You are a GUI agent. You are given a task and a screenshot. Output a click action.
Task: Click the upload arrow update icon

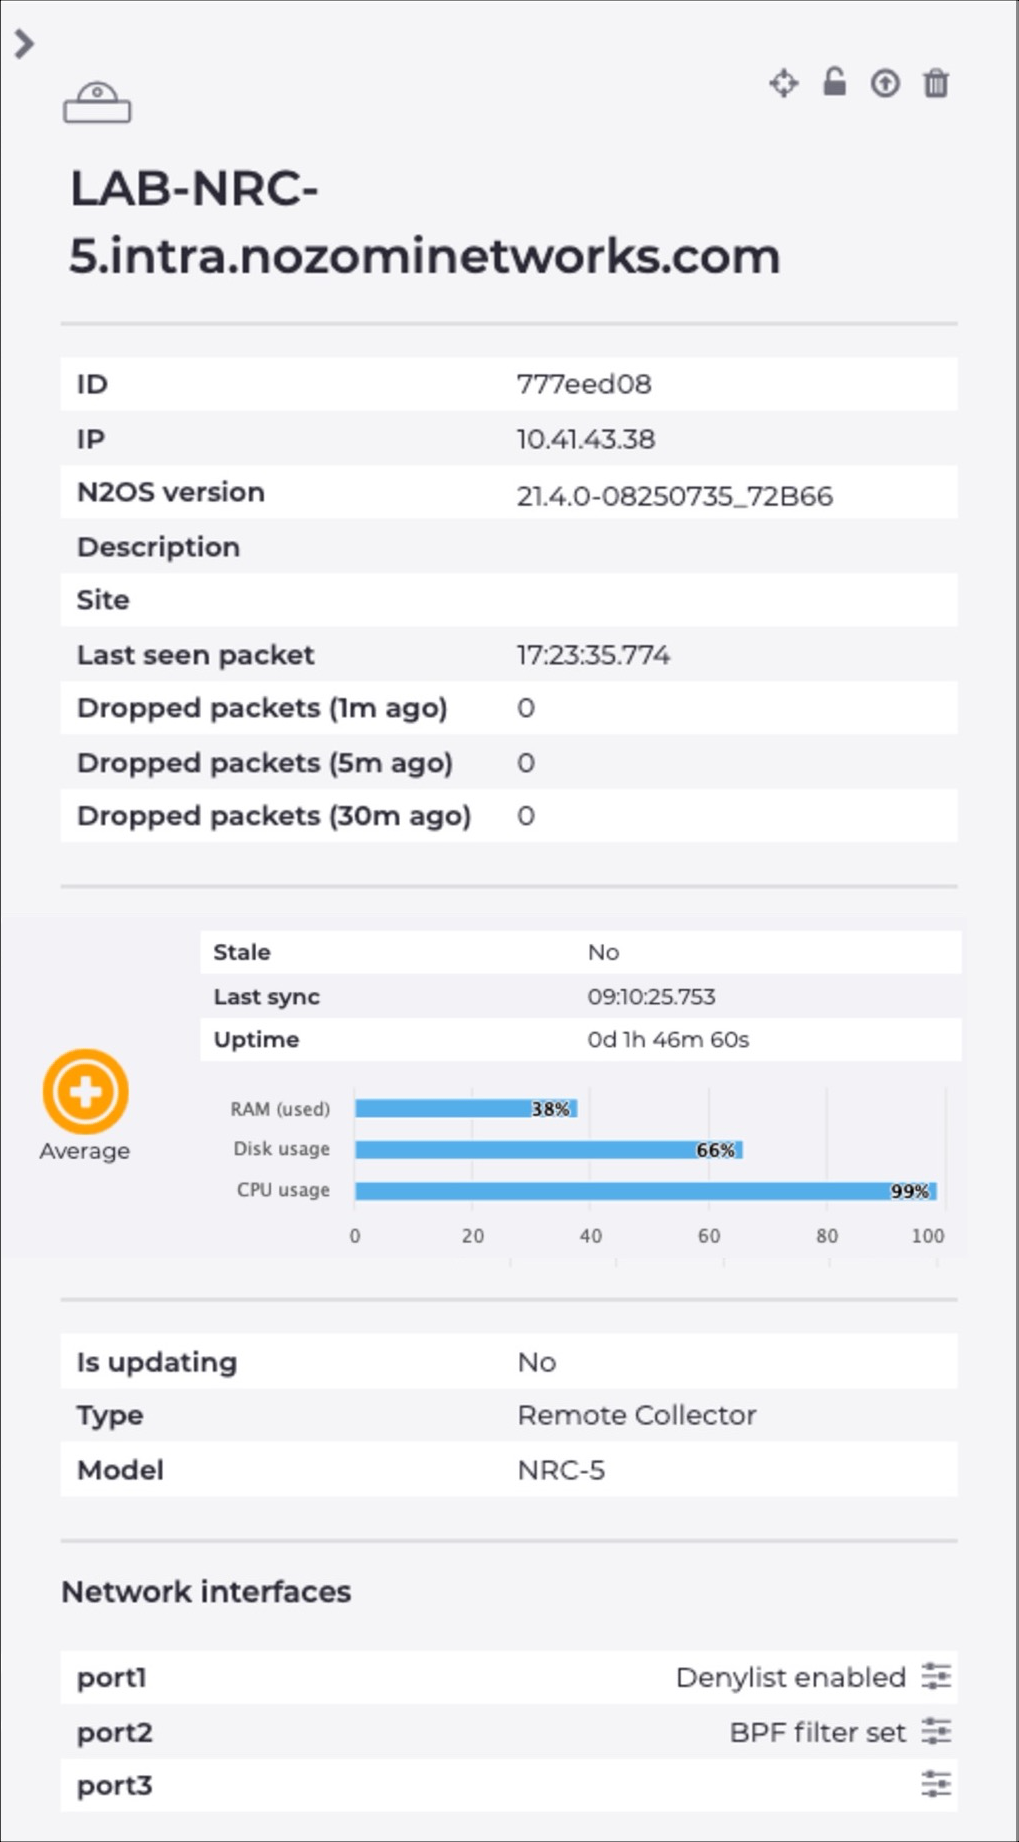tap(885, 83)
